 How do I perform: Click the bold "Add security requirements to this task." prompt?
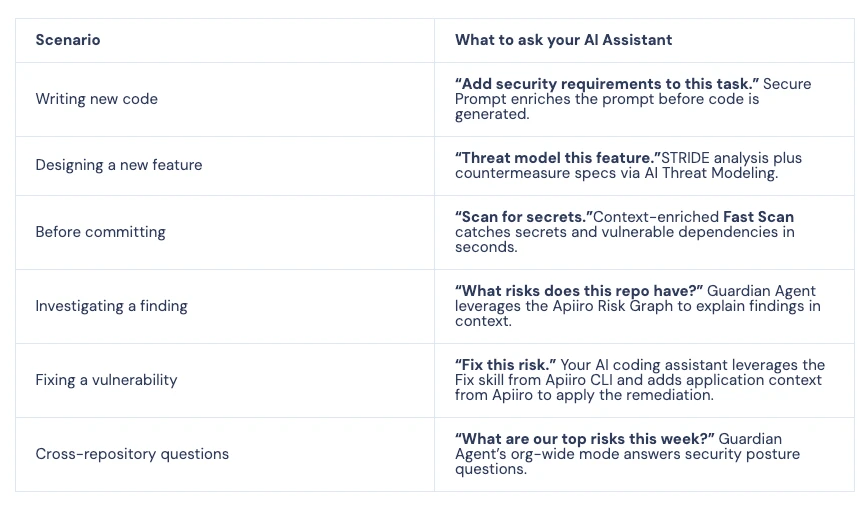pyautogui.click(x=606, y=84)
